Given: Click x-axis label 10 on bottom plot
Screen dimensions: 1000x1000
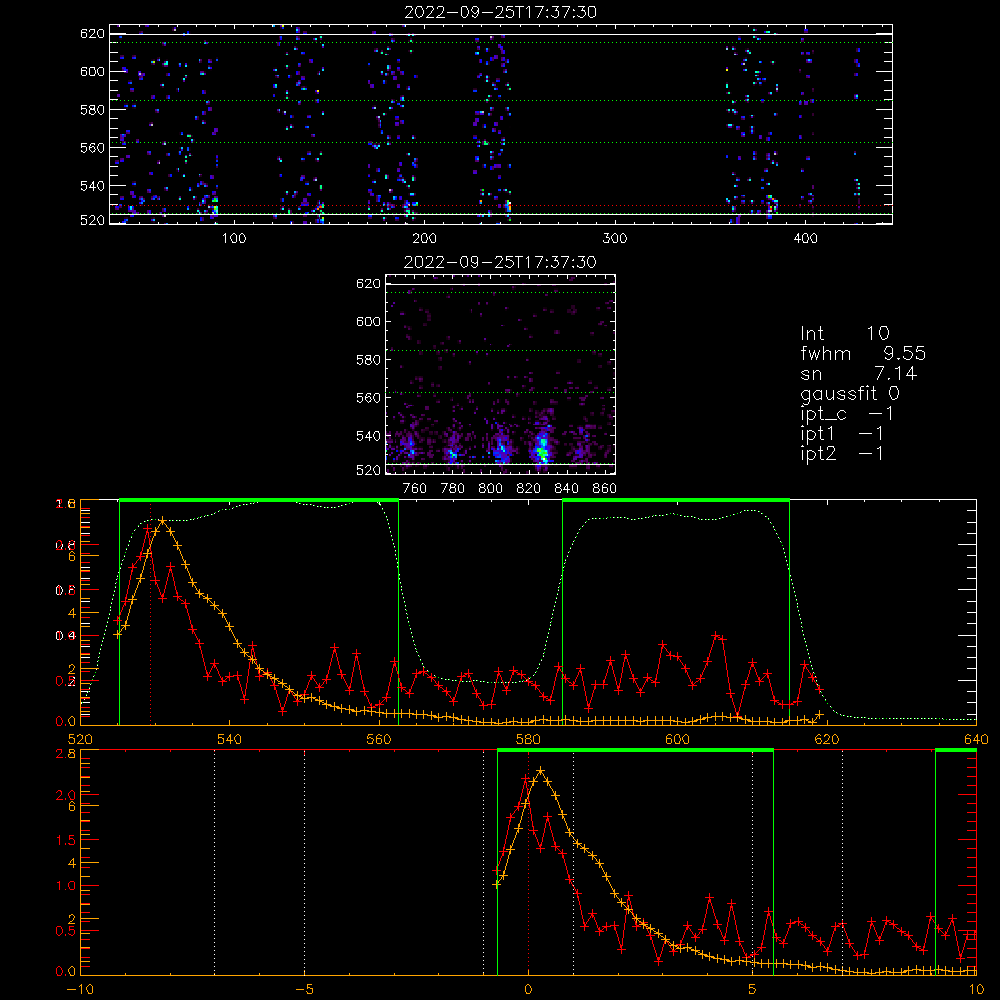Looking at the screenshot, I should point(976,989).
